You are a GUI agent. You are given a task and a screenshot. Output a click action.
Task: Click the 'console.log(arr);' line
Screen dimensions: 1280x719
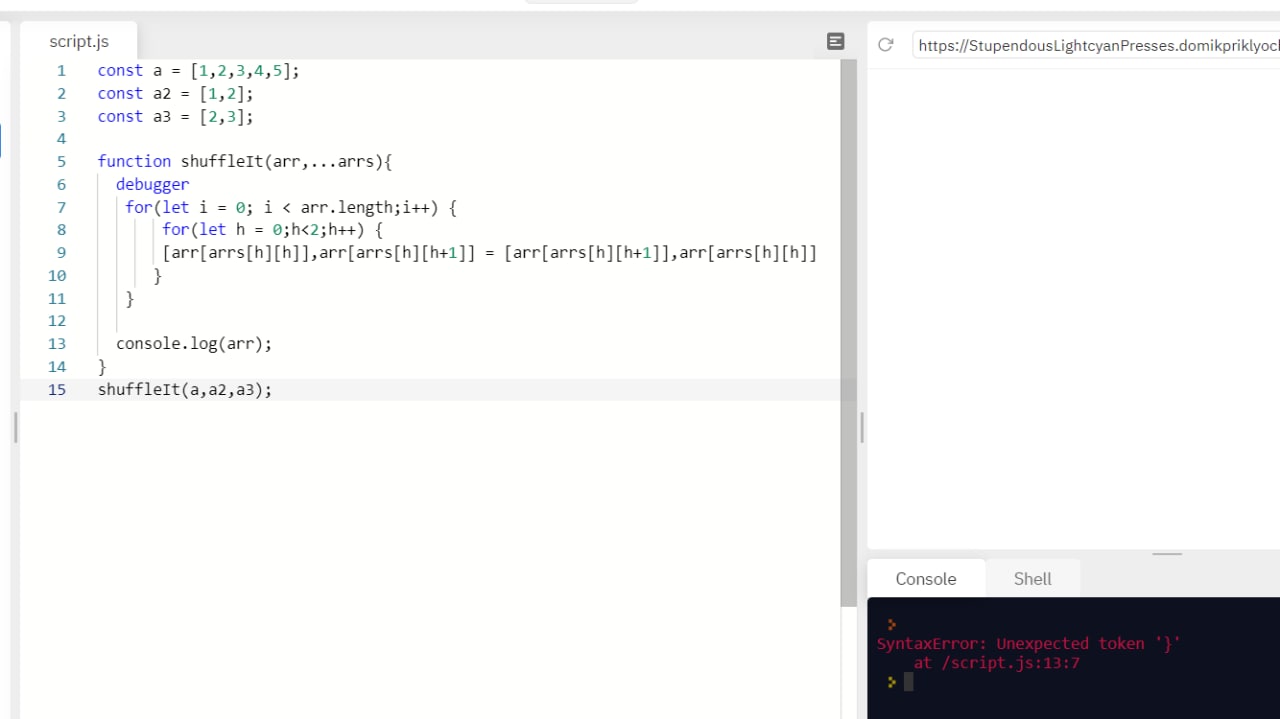pos(194,343)
